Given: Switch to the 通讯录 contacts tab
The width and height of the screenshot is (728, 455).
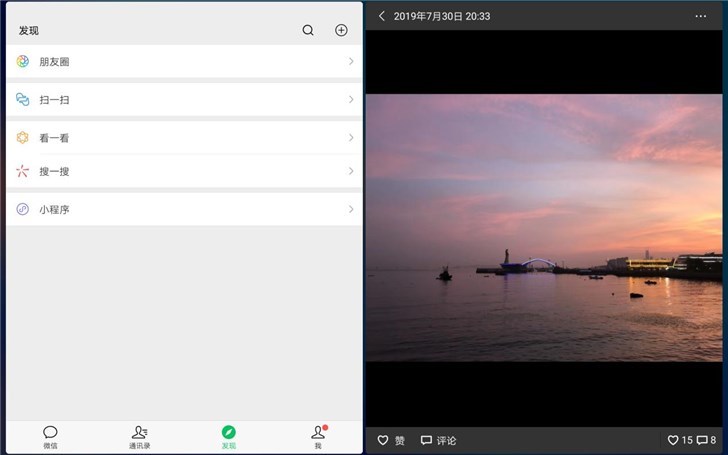Looking at the screenshot, I should (139, 437).
